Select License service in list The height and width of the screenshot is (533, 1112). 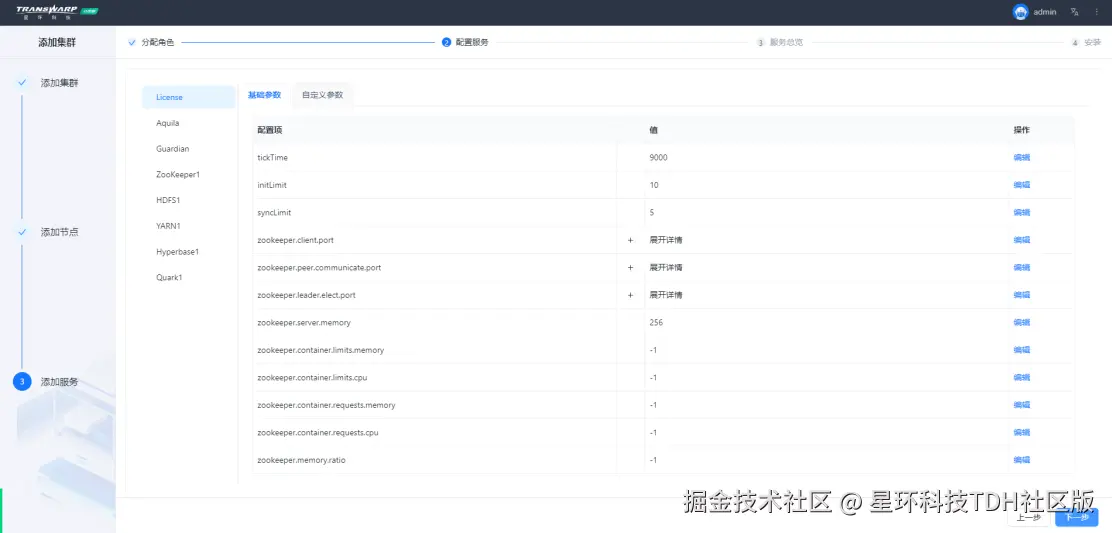click(189, 97)
